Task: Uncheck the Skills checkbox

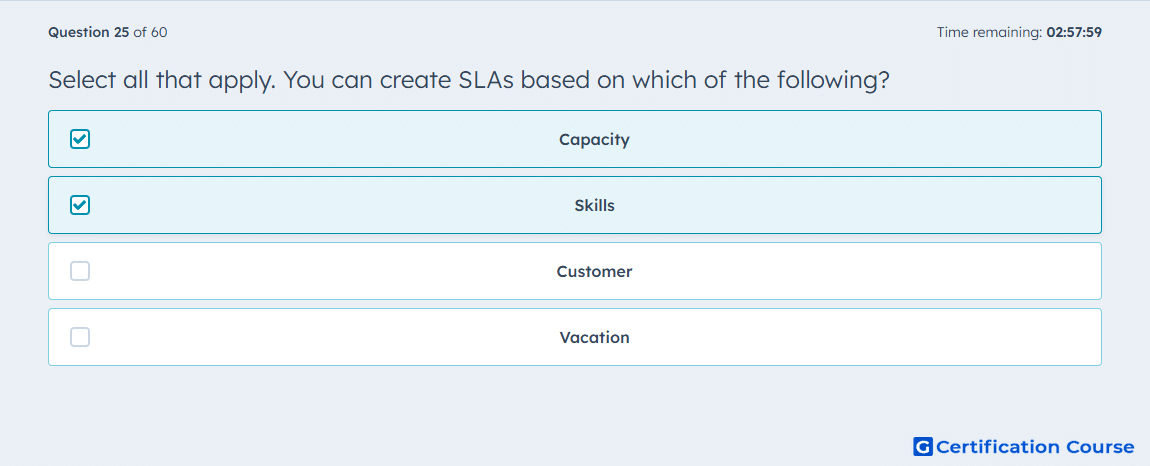Action: click(x=80, y=205)
